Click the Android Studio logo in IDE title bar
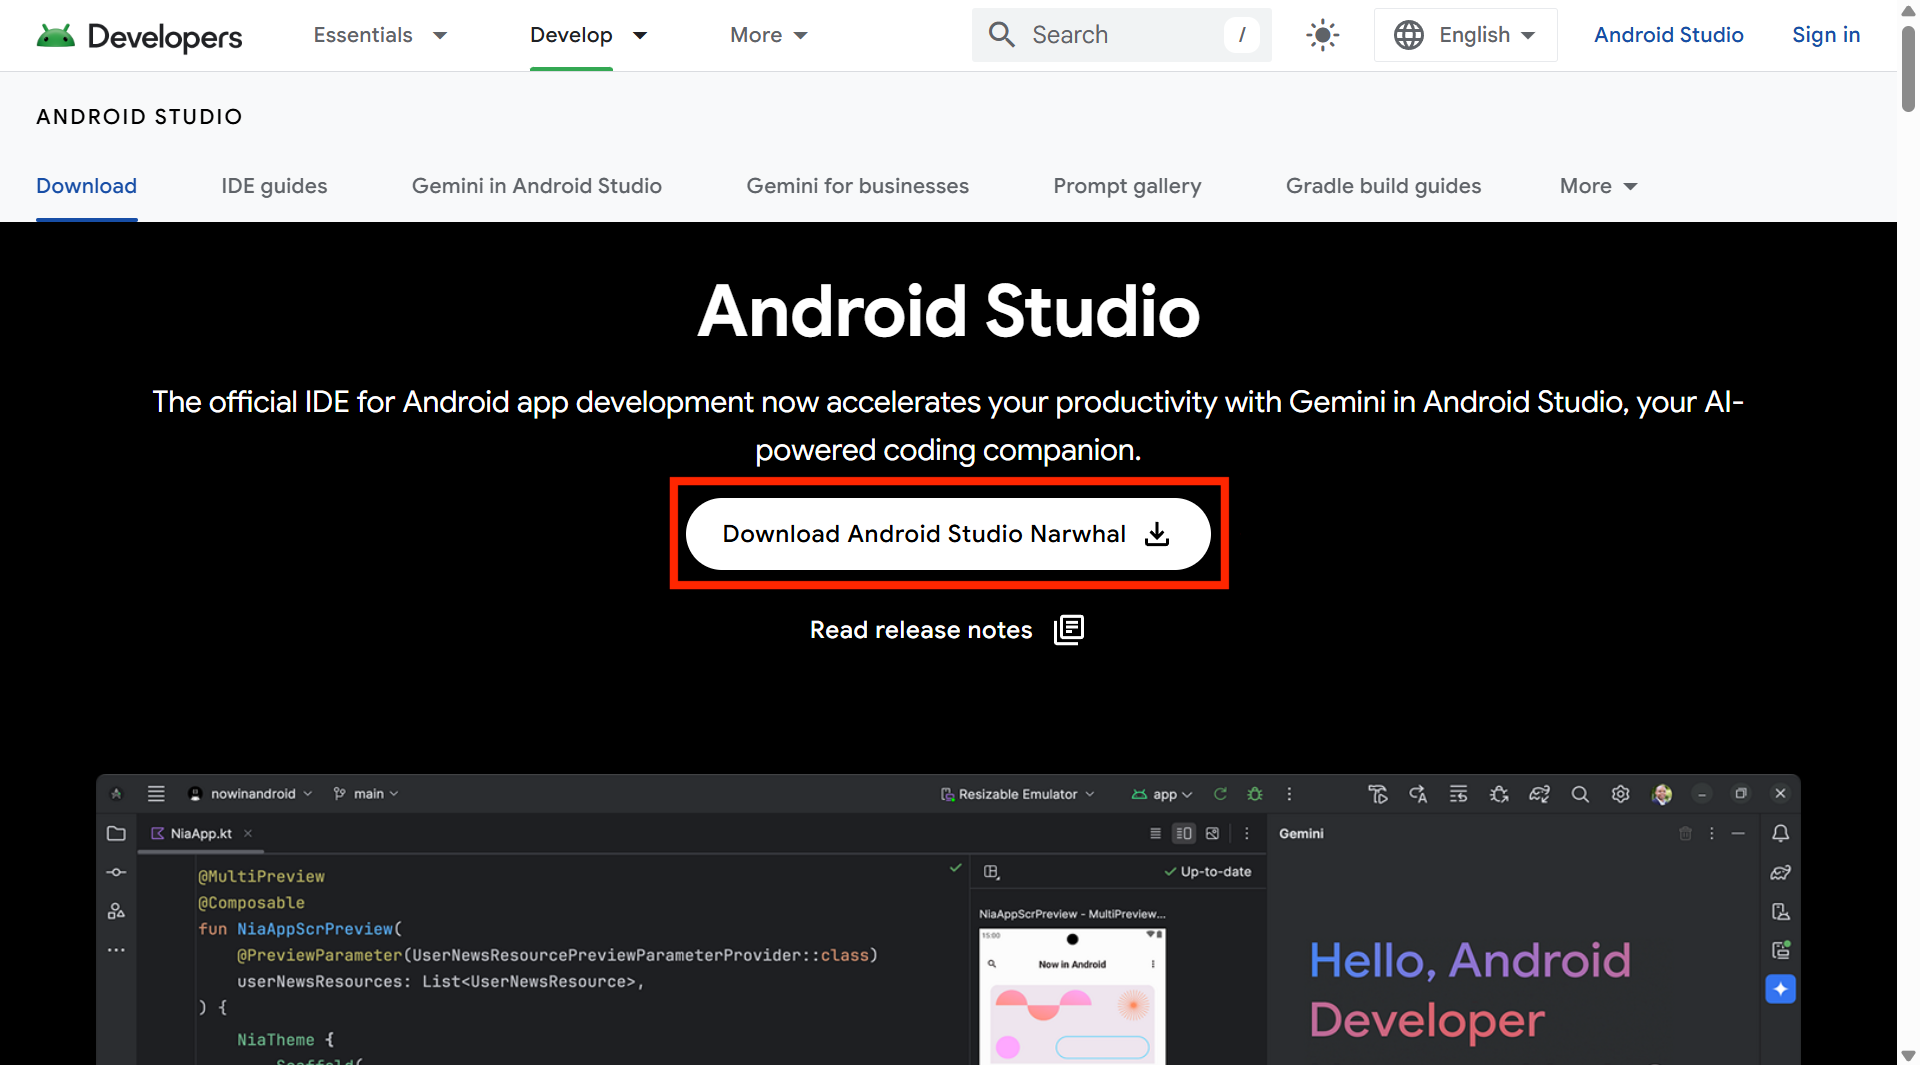The width and height of the screenshot is (1920, 1065). [x=116, y=794]
